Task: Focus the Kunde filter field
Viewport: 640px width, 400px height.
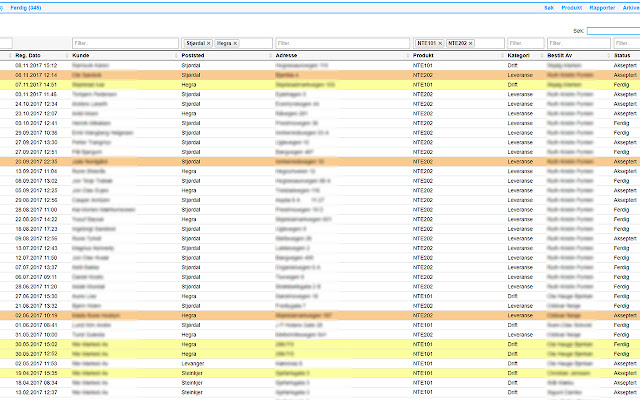Action: pyautogui.click(x=123, y=44)
